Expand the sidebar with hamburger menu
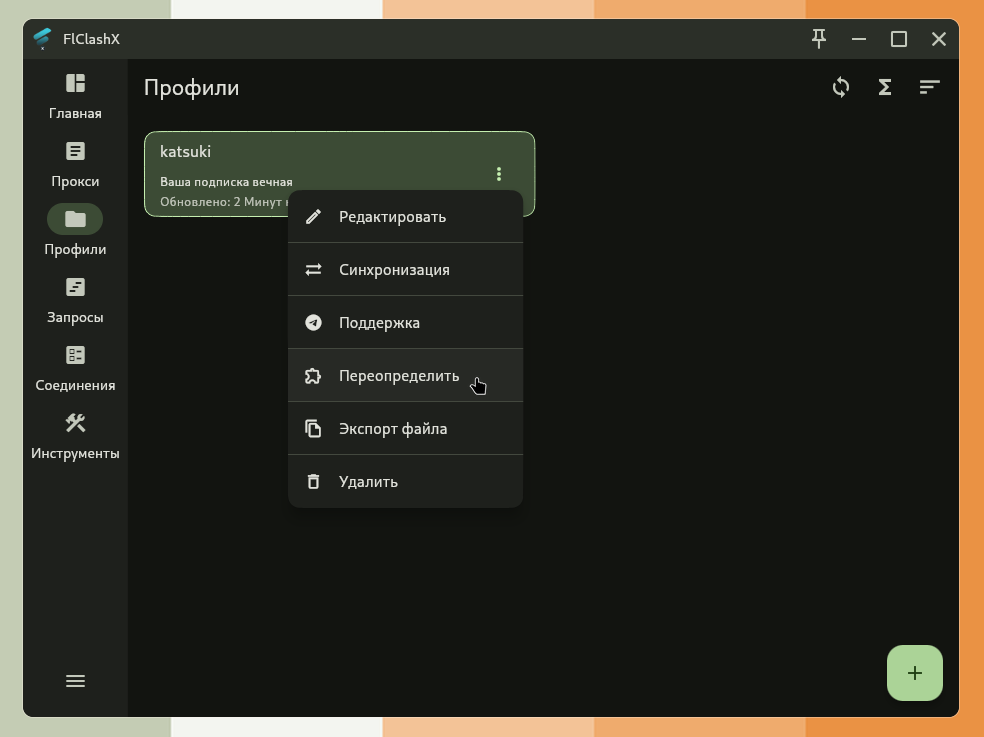The image size is (984, 737). coord(75,681)
